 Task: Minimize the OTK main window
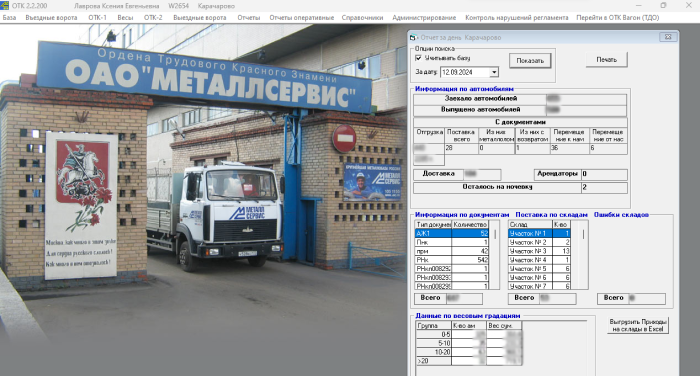point(638,5)
